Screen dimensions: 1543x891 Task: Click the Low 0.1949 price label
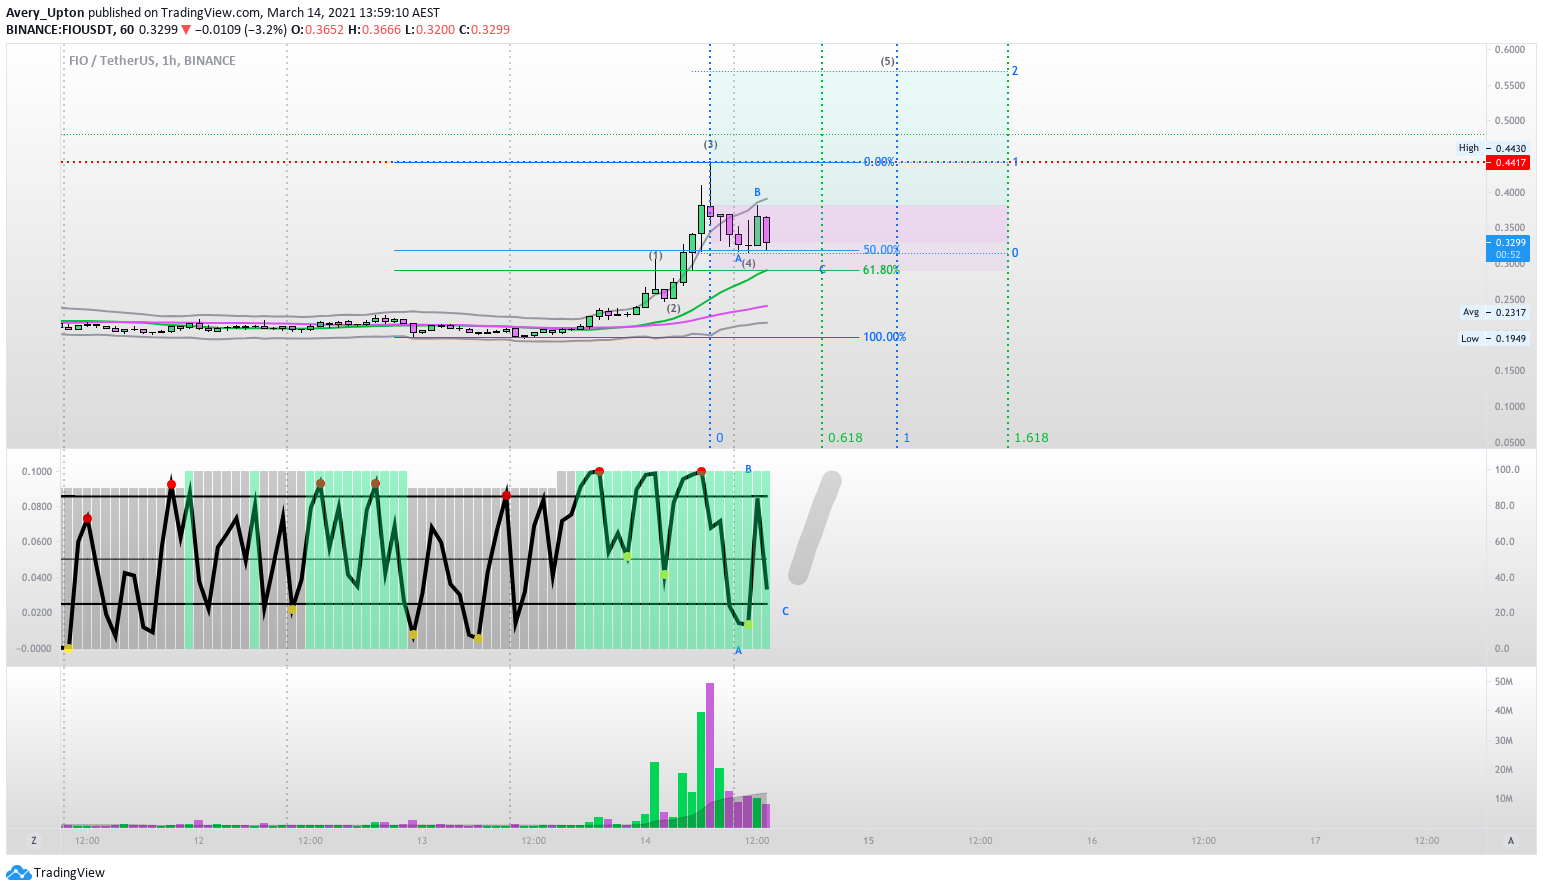tap(1494, 338)
